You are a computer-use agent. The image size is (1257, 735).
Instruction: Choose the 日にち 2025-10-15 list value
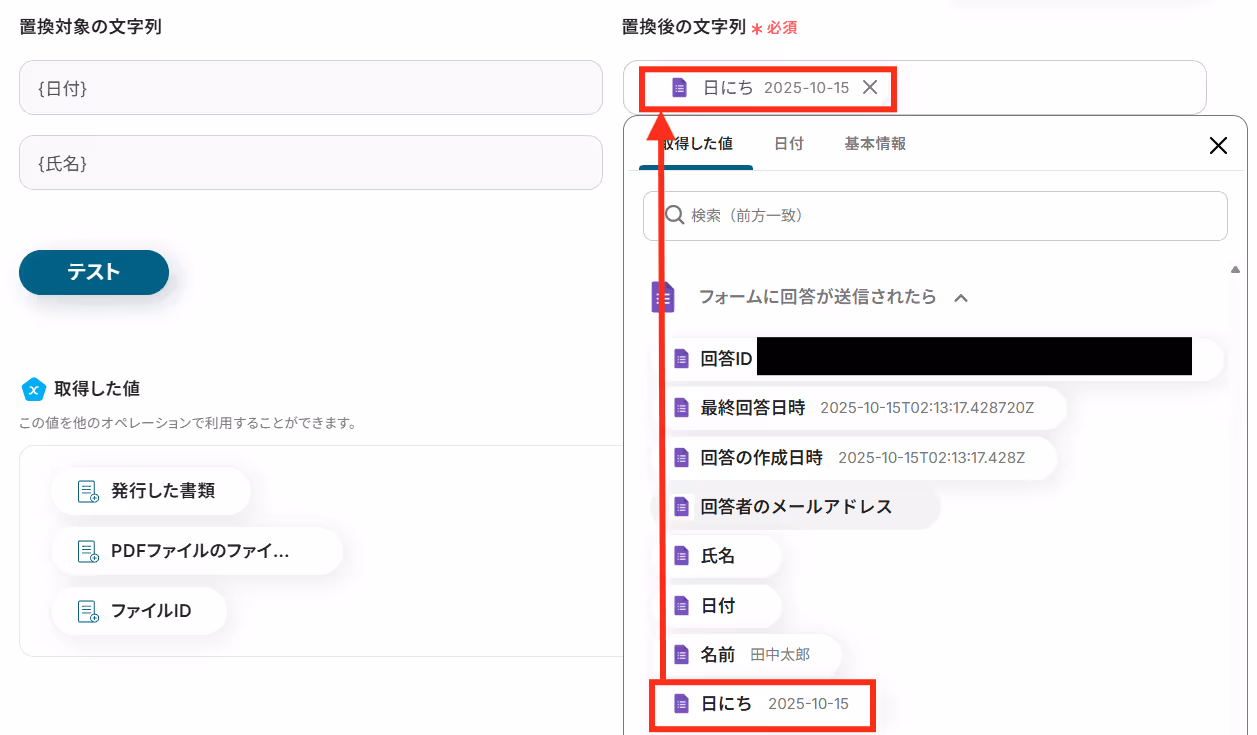[x=763, y=704]
